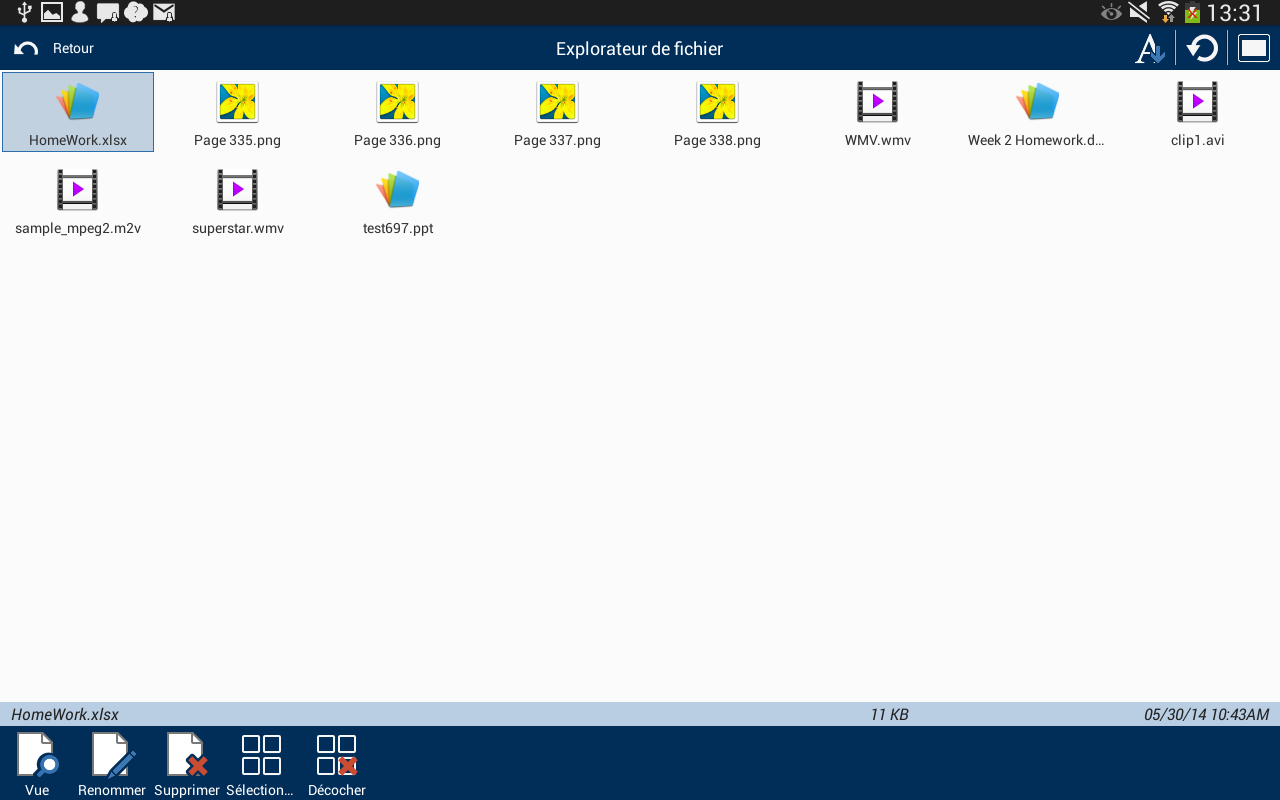Viewport: 1280px width, 800px height.
Task: Toggle the battery charging indicator
Action: (x=1194, y=13)
